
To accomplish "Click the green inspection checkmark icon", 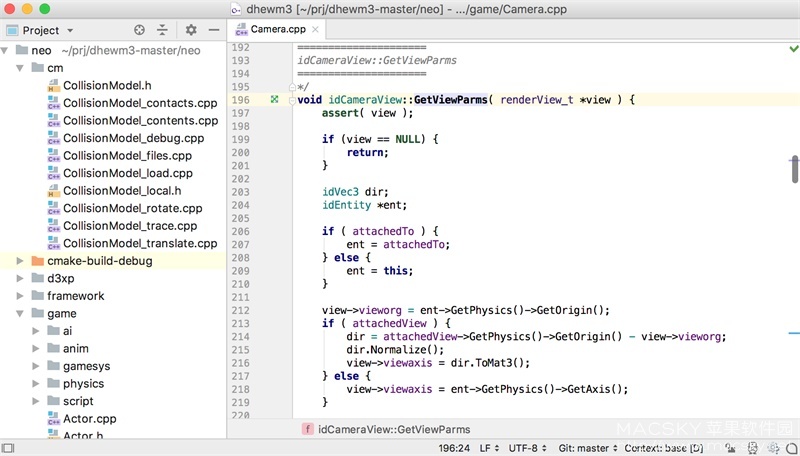I will pos(794,49).
